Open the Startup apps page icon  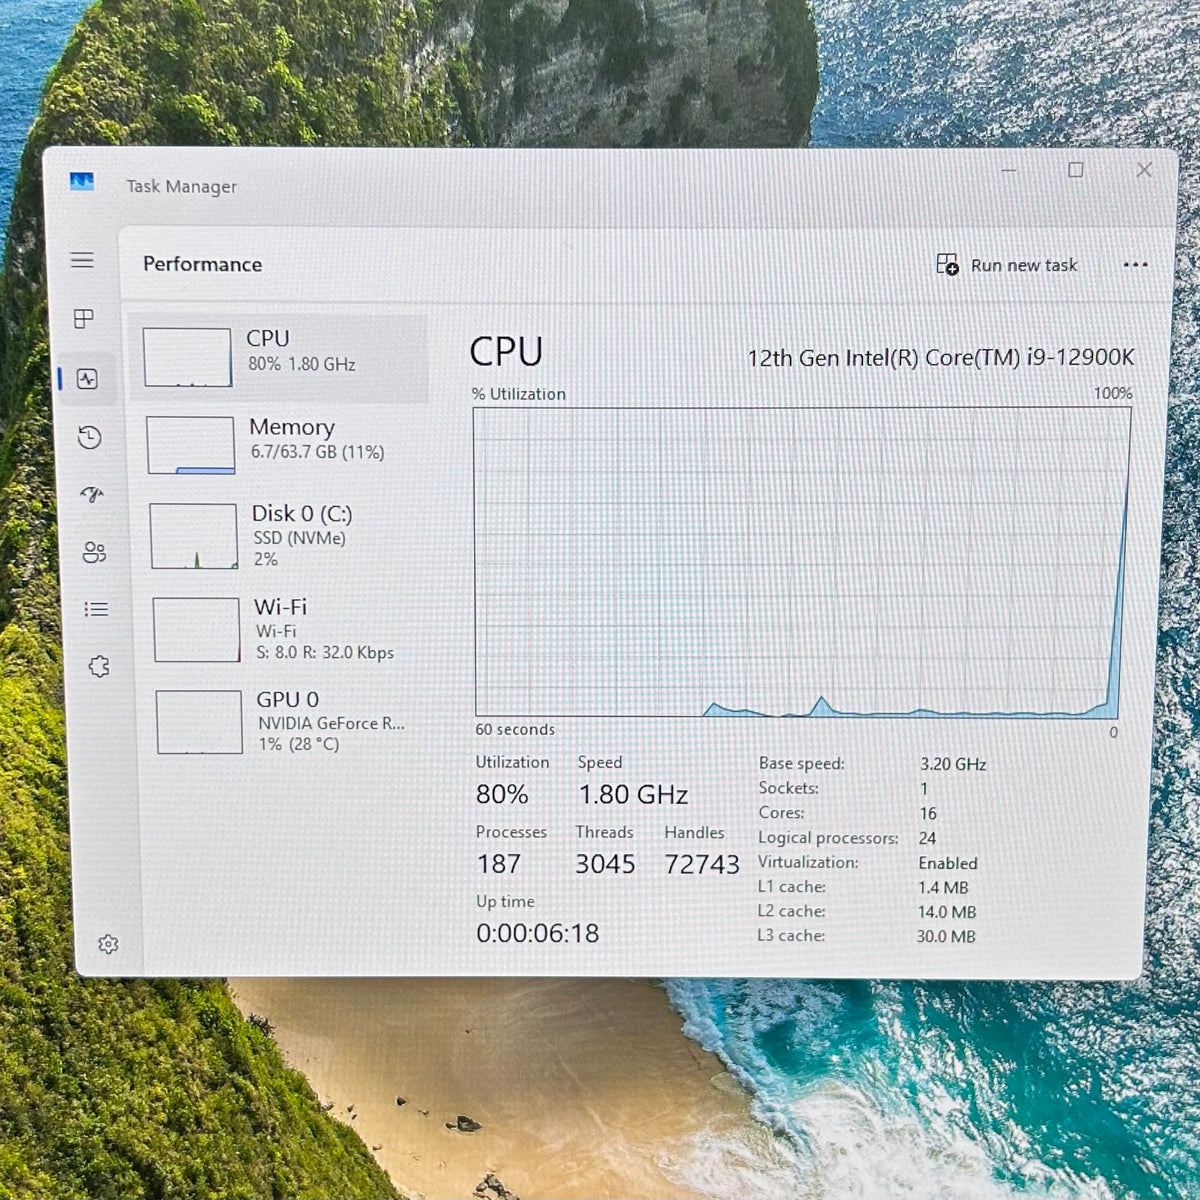click(x=92, y=494)
